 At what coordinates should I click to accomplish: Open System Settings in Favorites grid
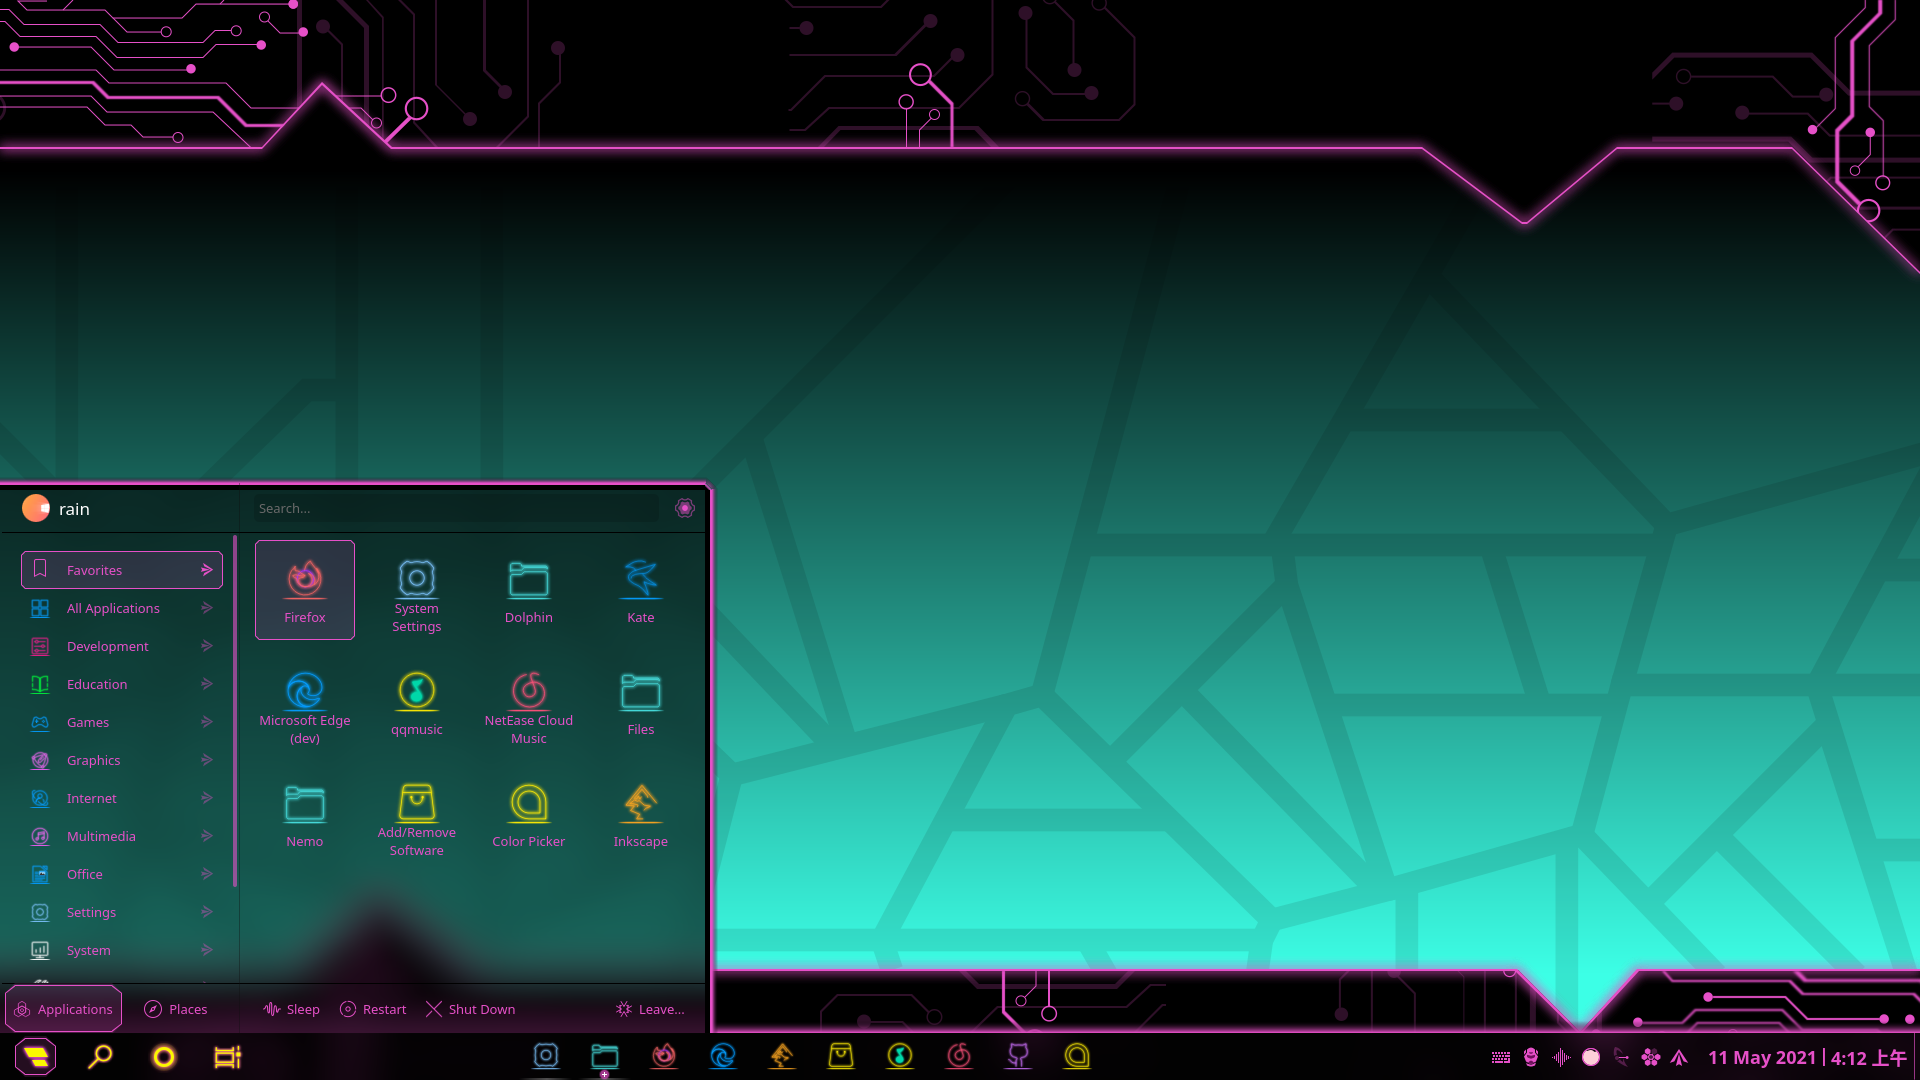tap(417, 590)
